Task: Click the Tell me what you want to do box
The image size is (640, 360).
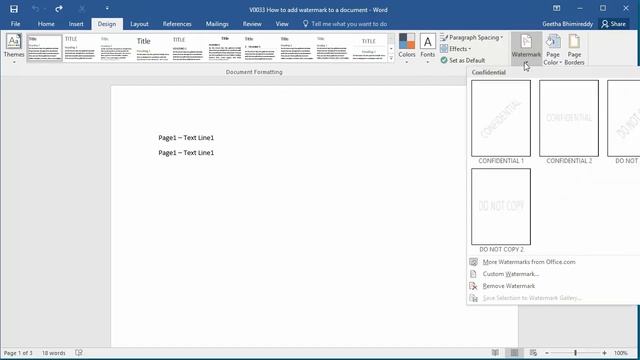Action: pyautogui.click(x=345, y=24)
